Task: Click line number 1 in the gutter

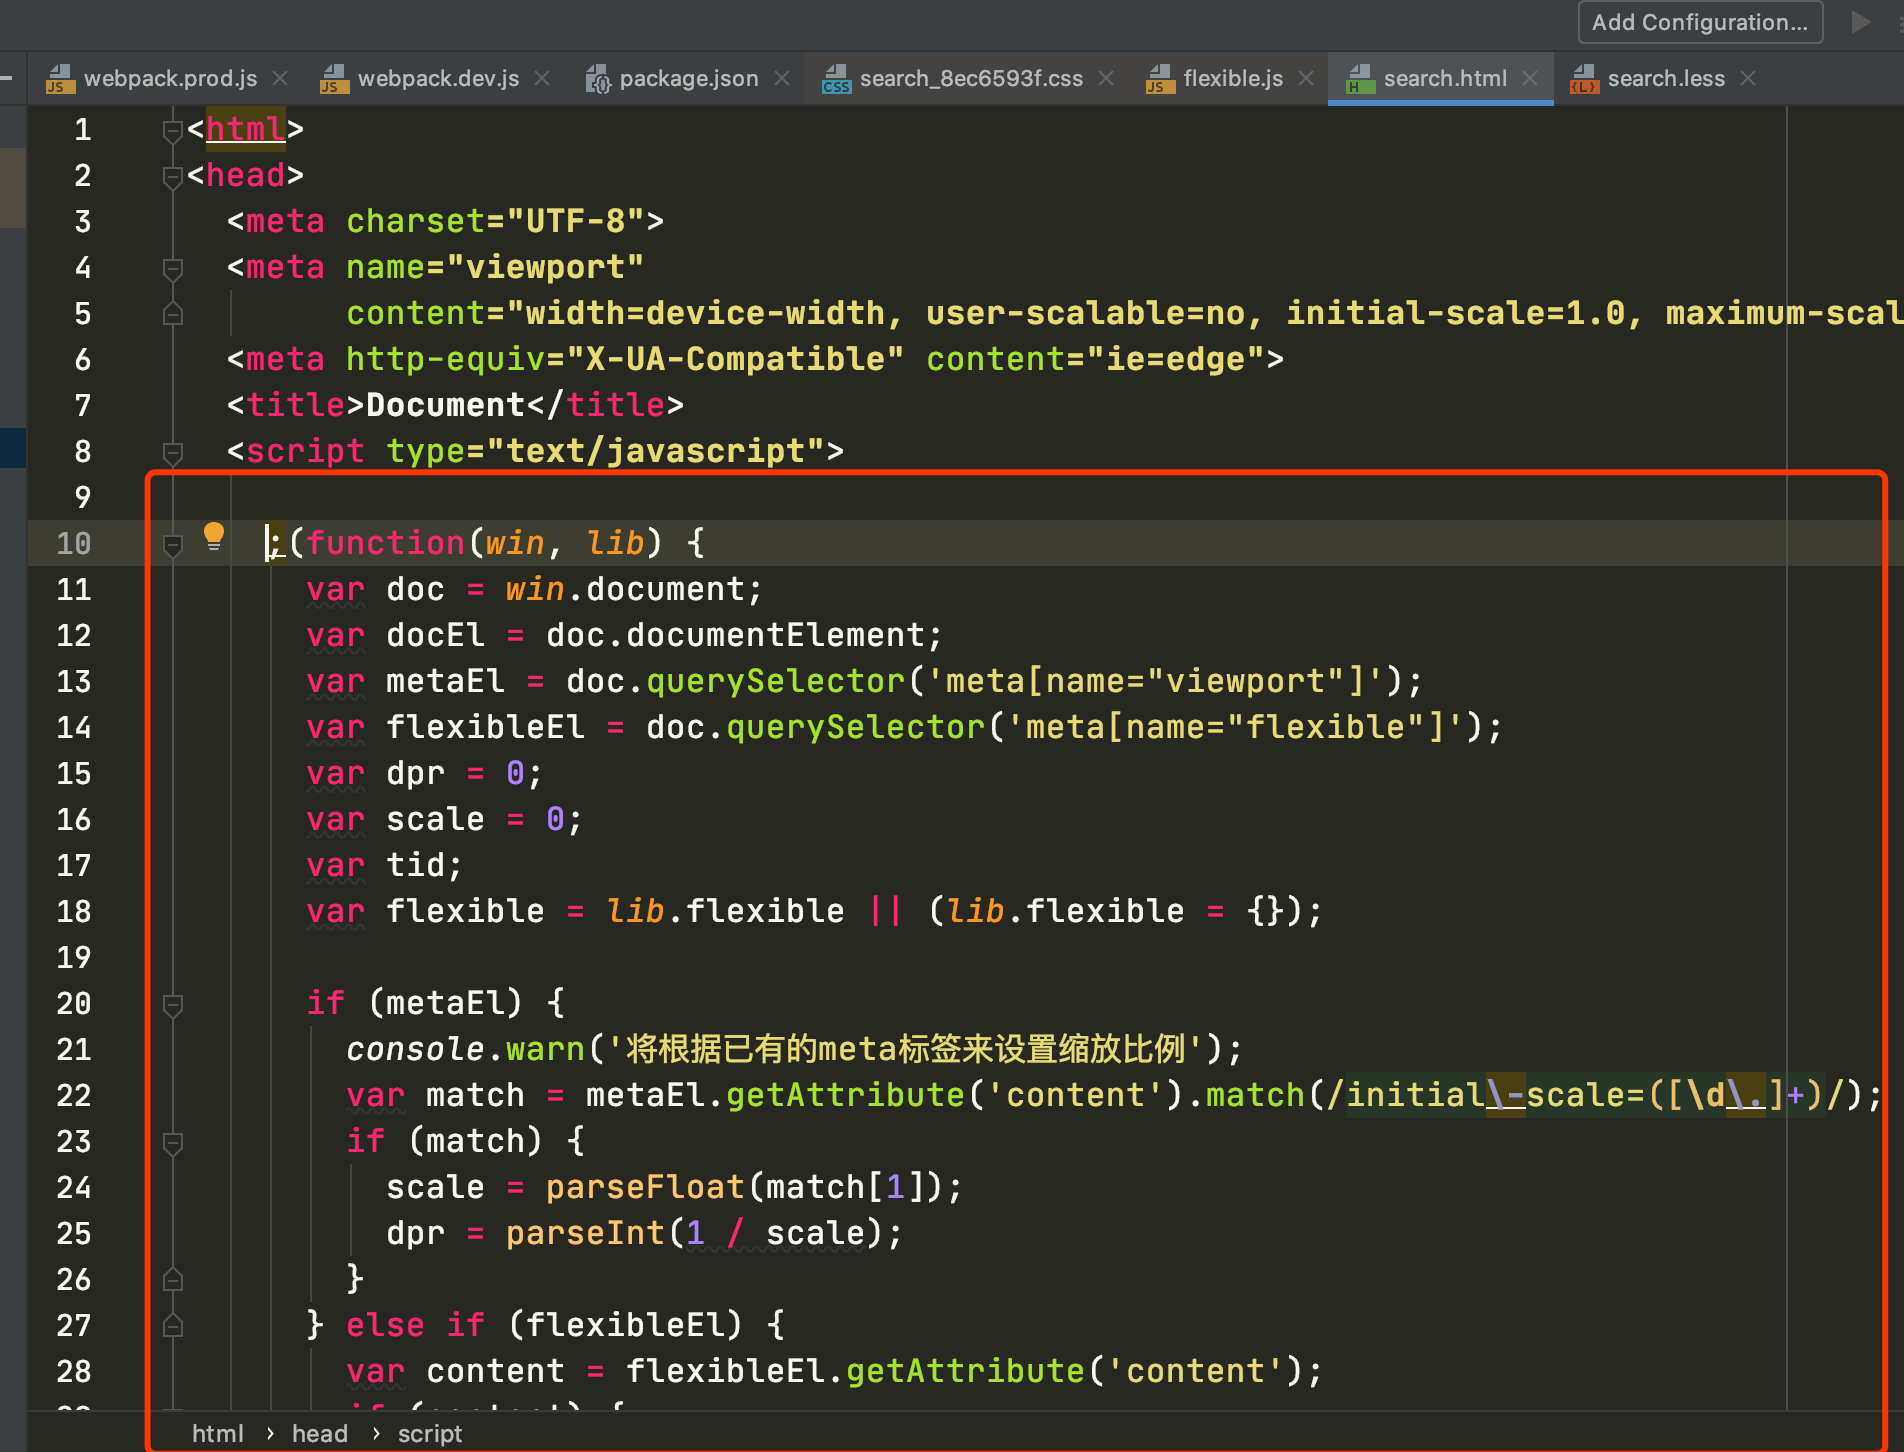Action: 83,129
